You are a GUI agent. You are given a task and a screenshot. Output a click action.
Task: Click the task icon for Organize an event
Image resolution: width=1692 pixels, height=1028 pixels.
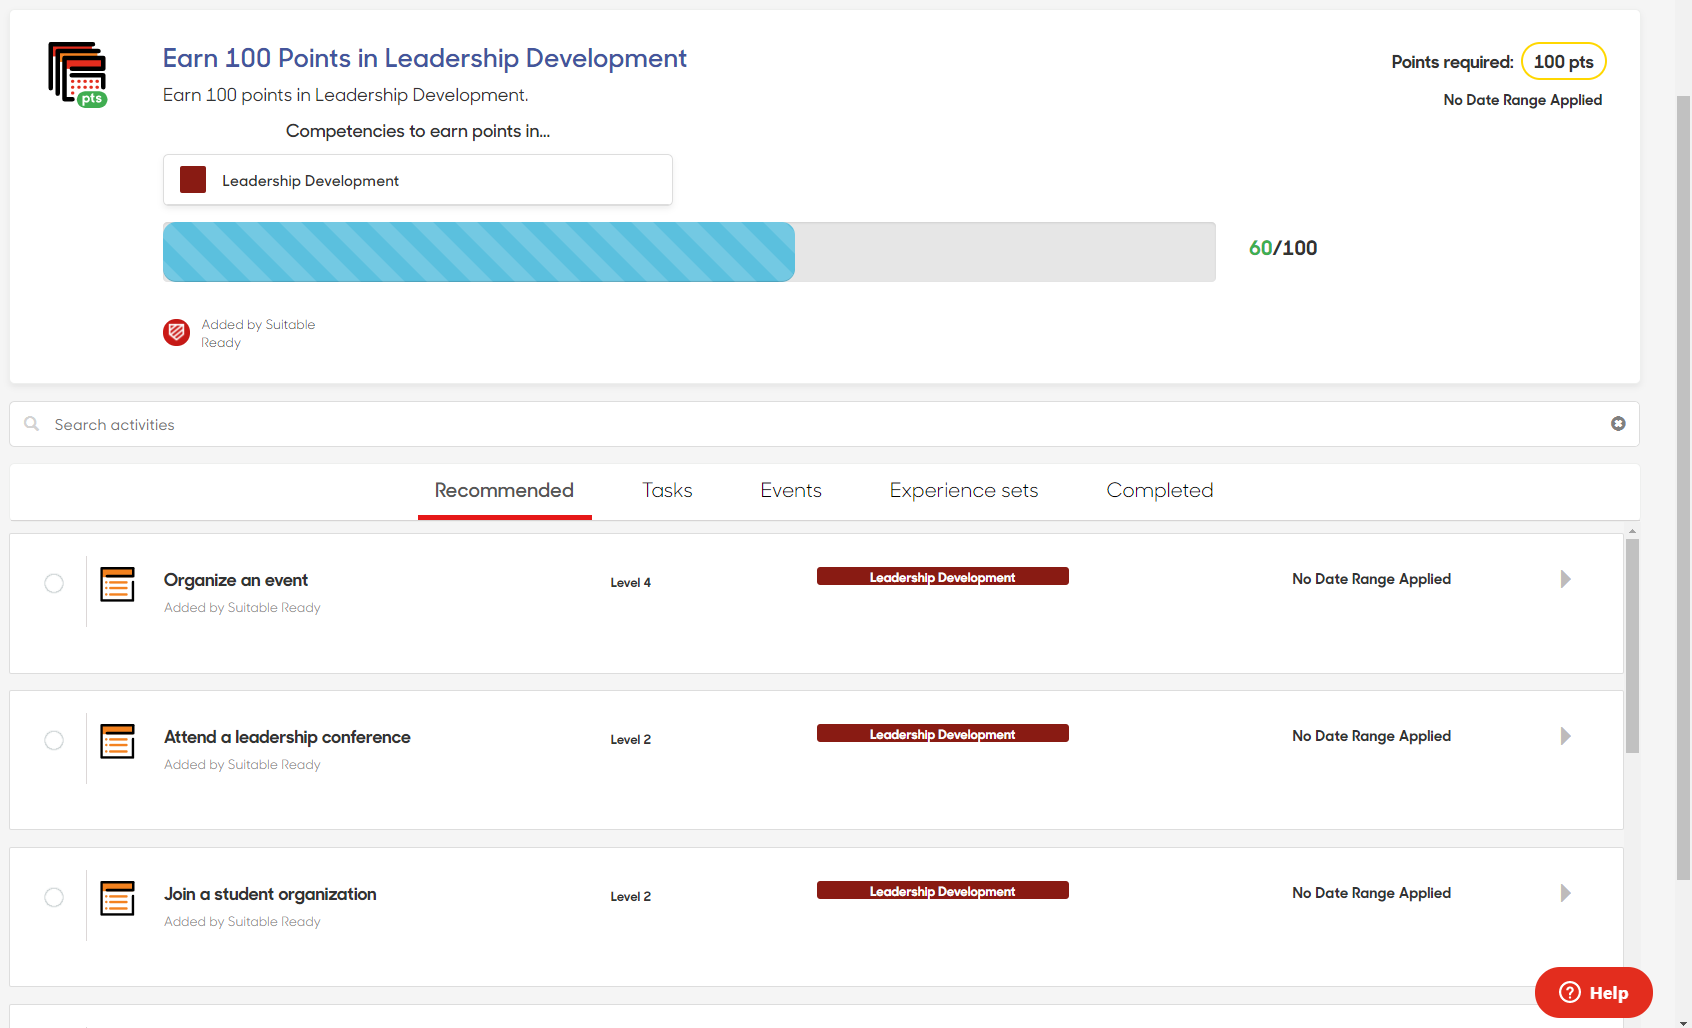(117, 584)
